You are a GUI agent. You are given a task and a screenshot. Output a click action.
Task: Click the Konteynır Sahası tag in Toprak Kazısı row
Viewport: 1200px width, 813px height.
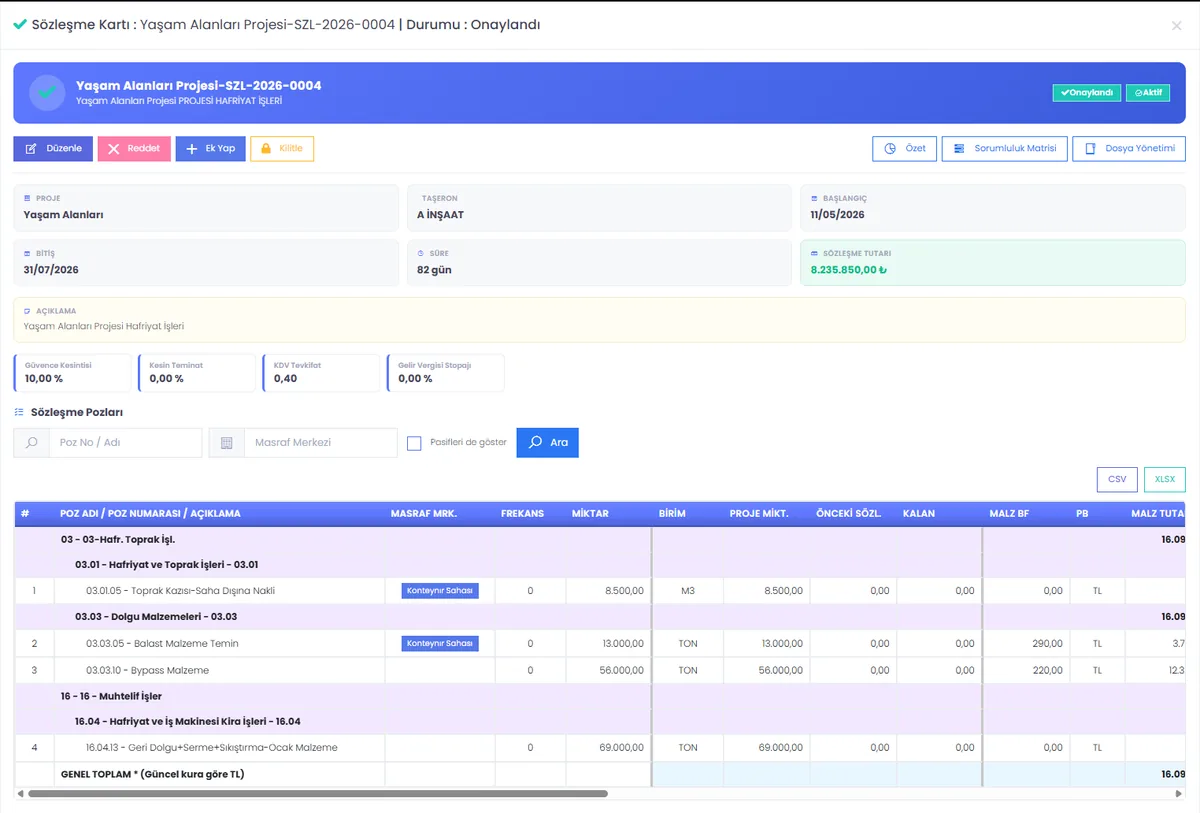[440, 591]
